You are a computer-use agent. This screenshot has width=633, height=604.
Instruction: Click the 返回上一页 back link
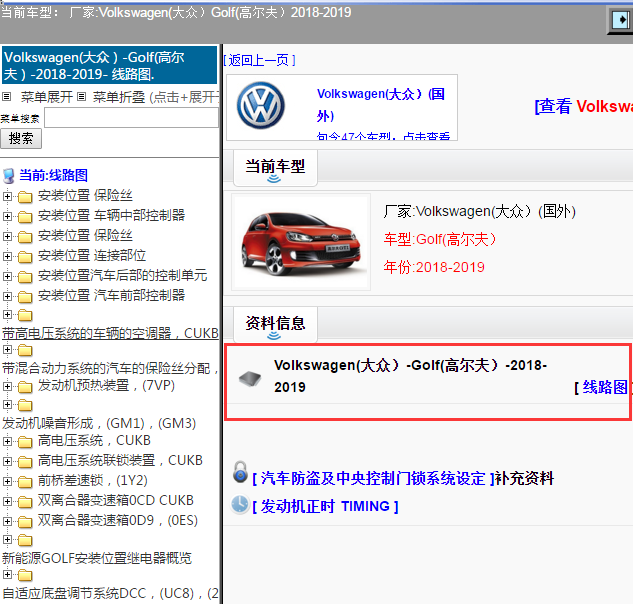click(x=260, y=61)
